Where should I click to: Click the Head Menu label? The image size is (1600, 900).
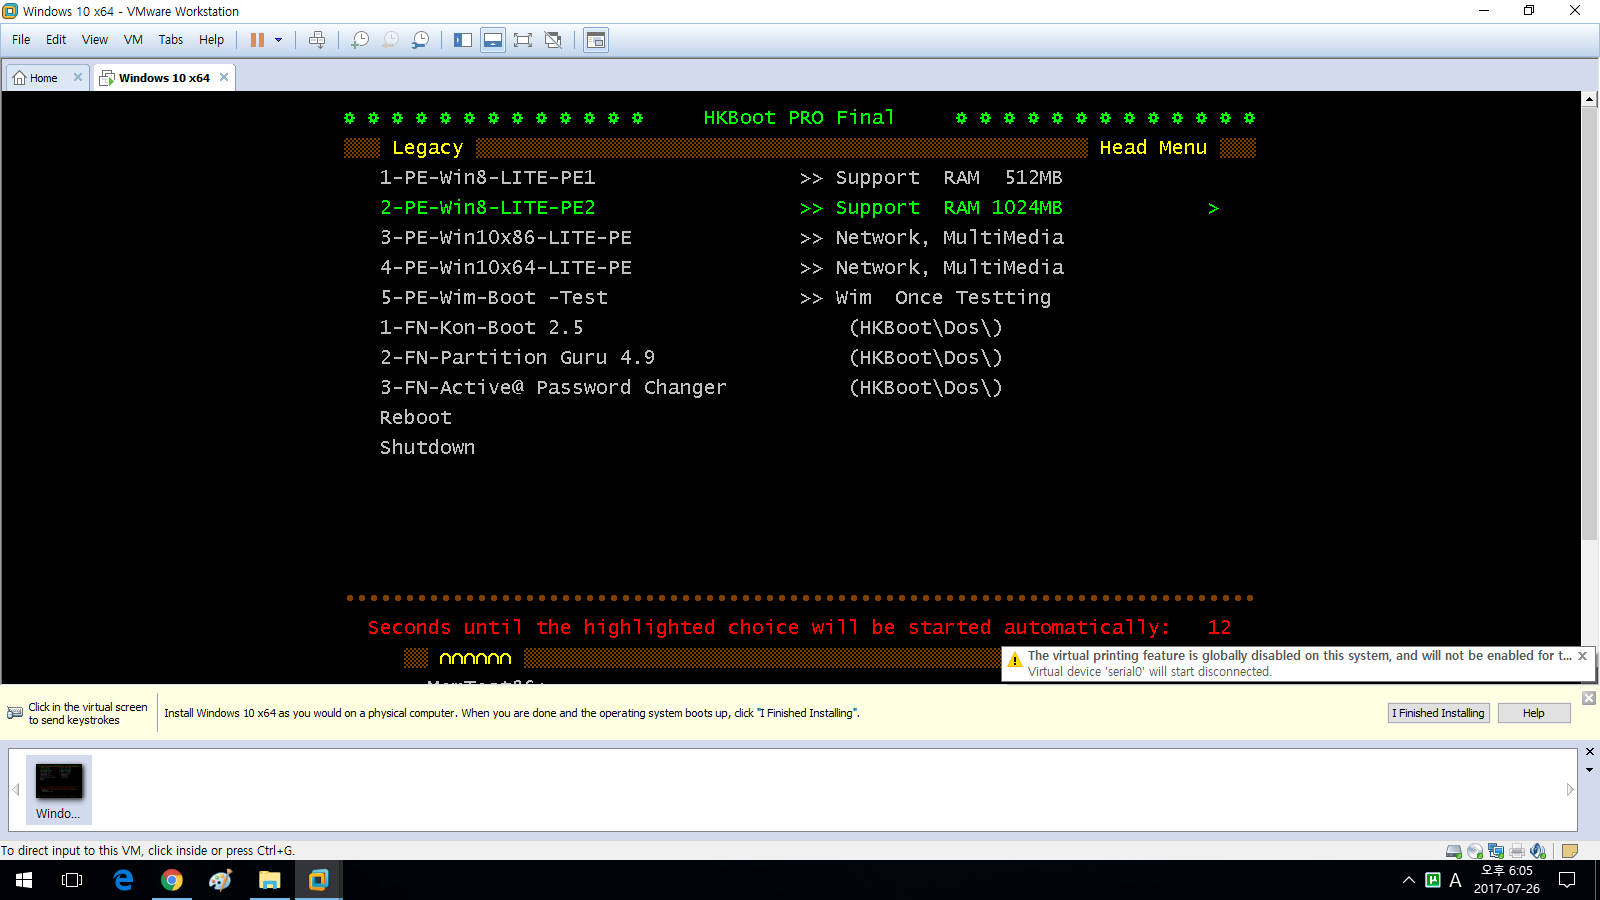pos(1153,148)
